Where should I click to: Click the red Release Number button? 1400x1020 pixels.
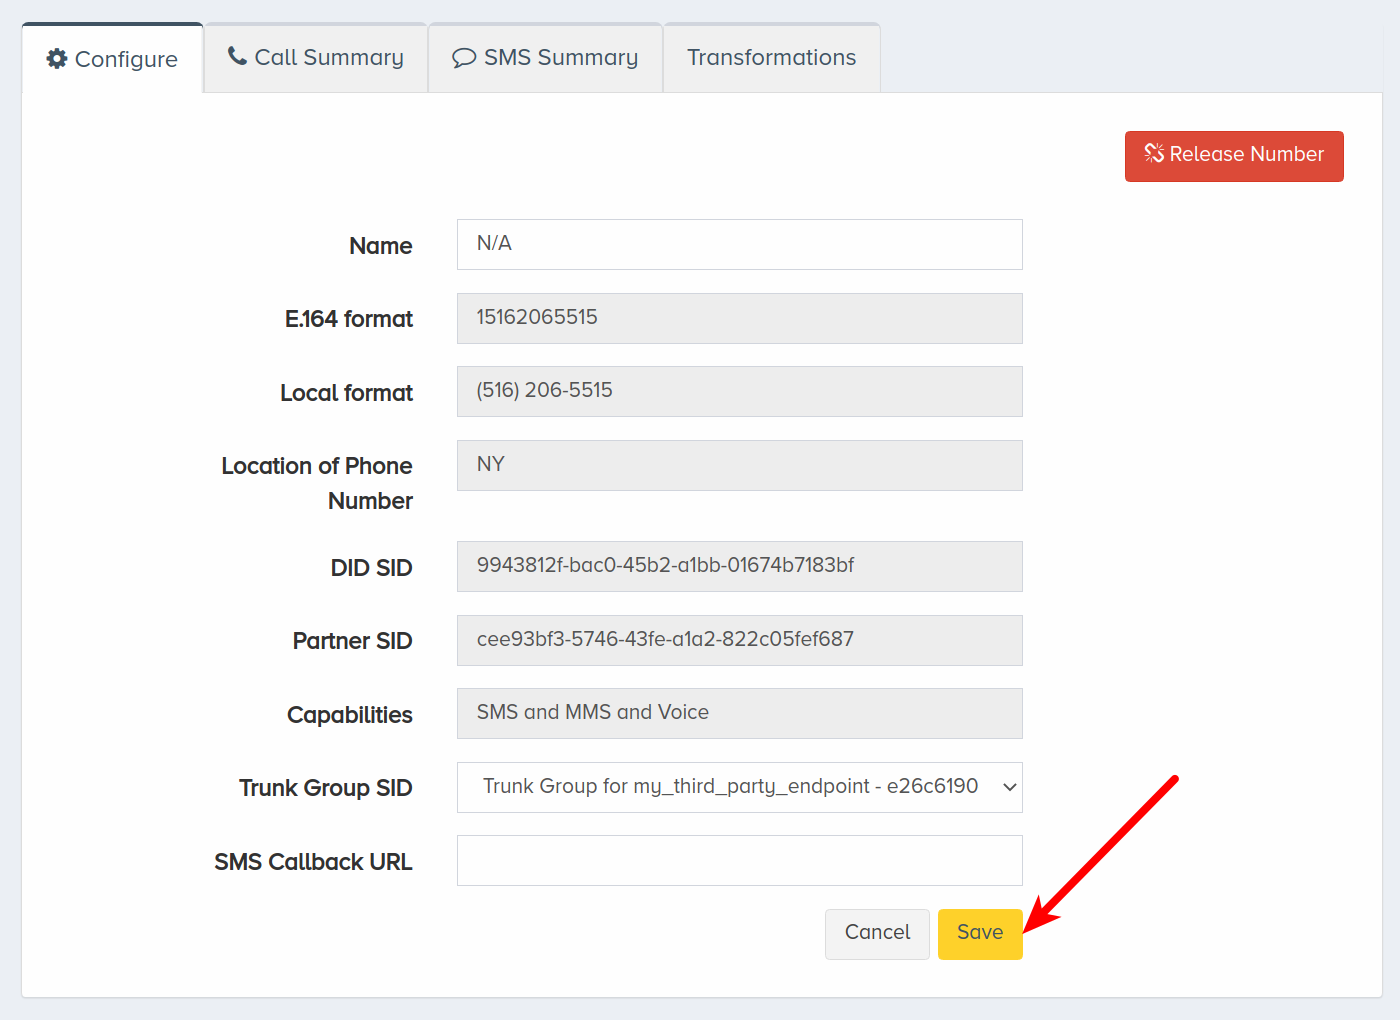click(x=1234, y=156)
